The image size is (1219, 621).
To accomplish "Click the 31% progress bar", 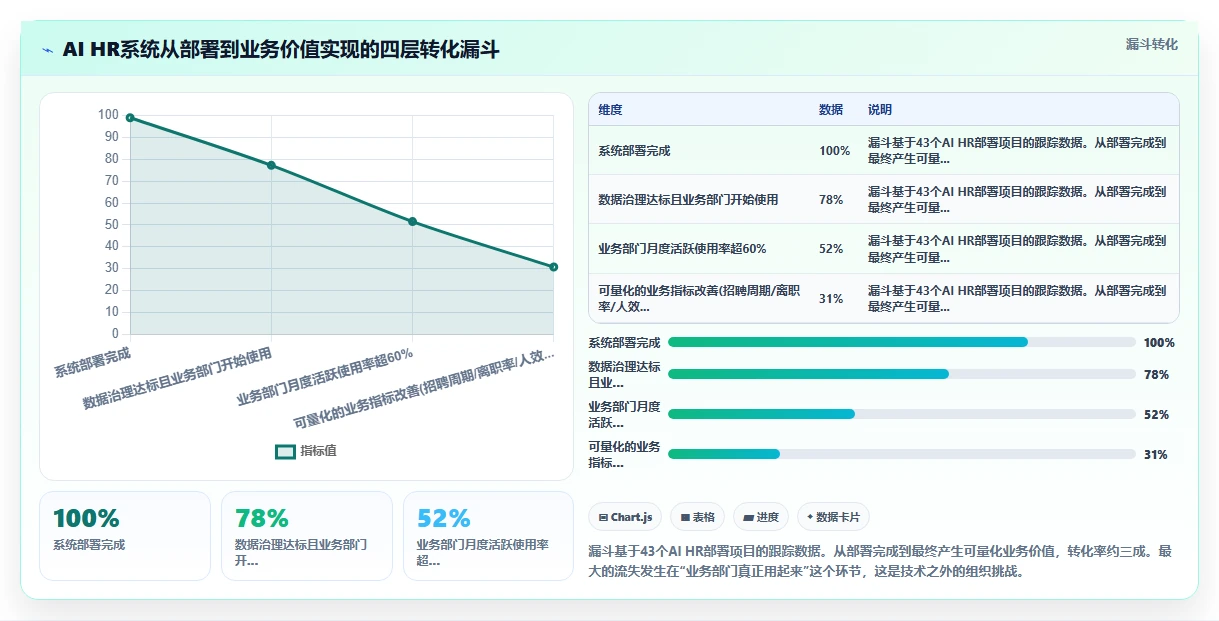I will click(901, 454).
